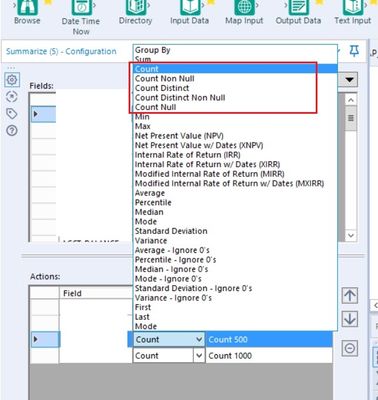The image size is (378, 400).
Task: Open the configuration gear tab
Action: click(12, 80)
